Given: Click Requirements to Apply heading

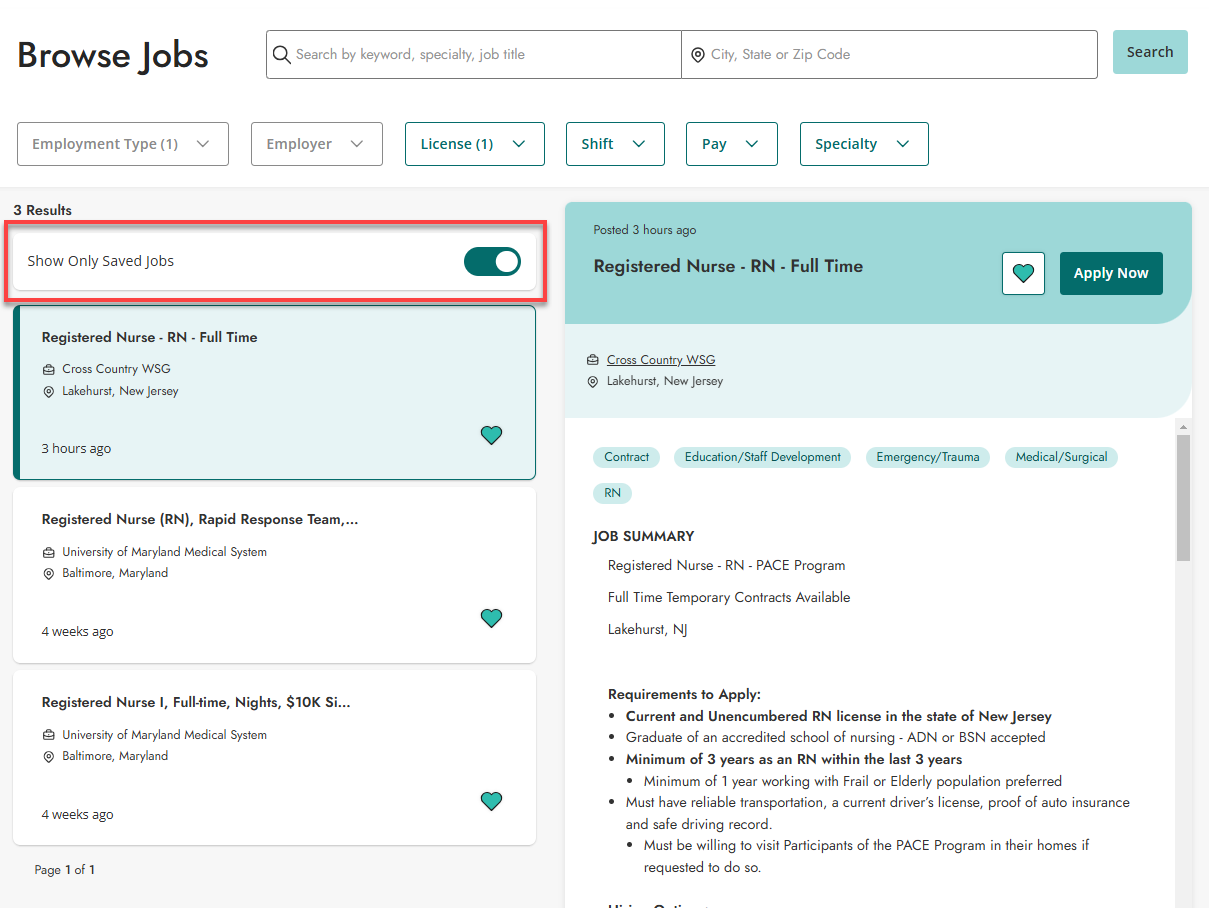Looking at the screenshot, I should pos(684,694).
